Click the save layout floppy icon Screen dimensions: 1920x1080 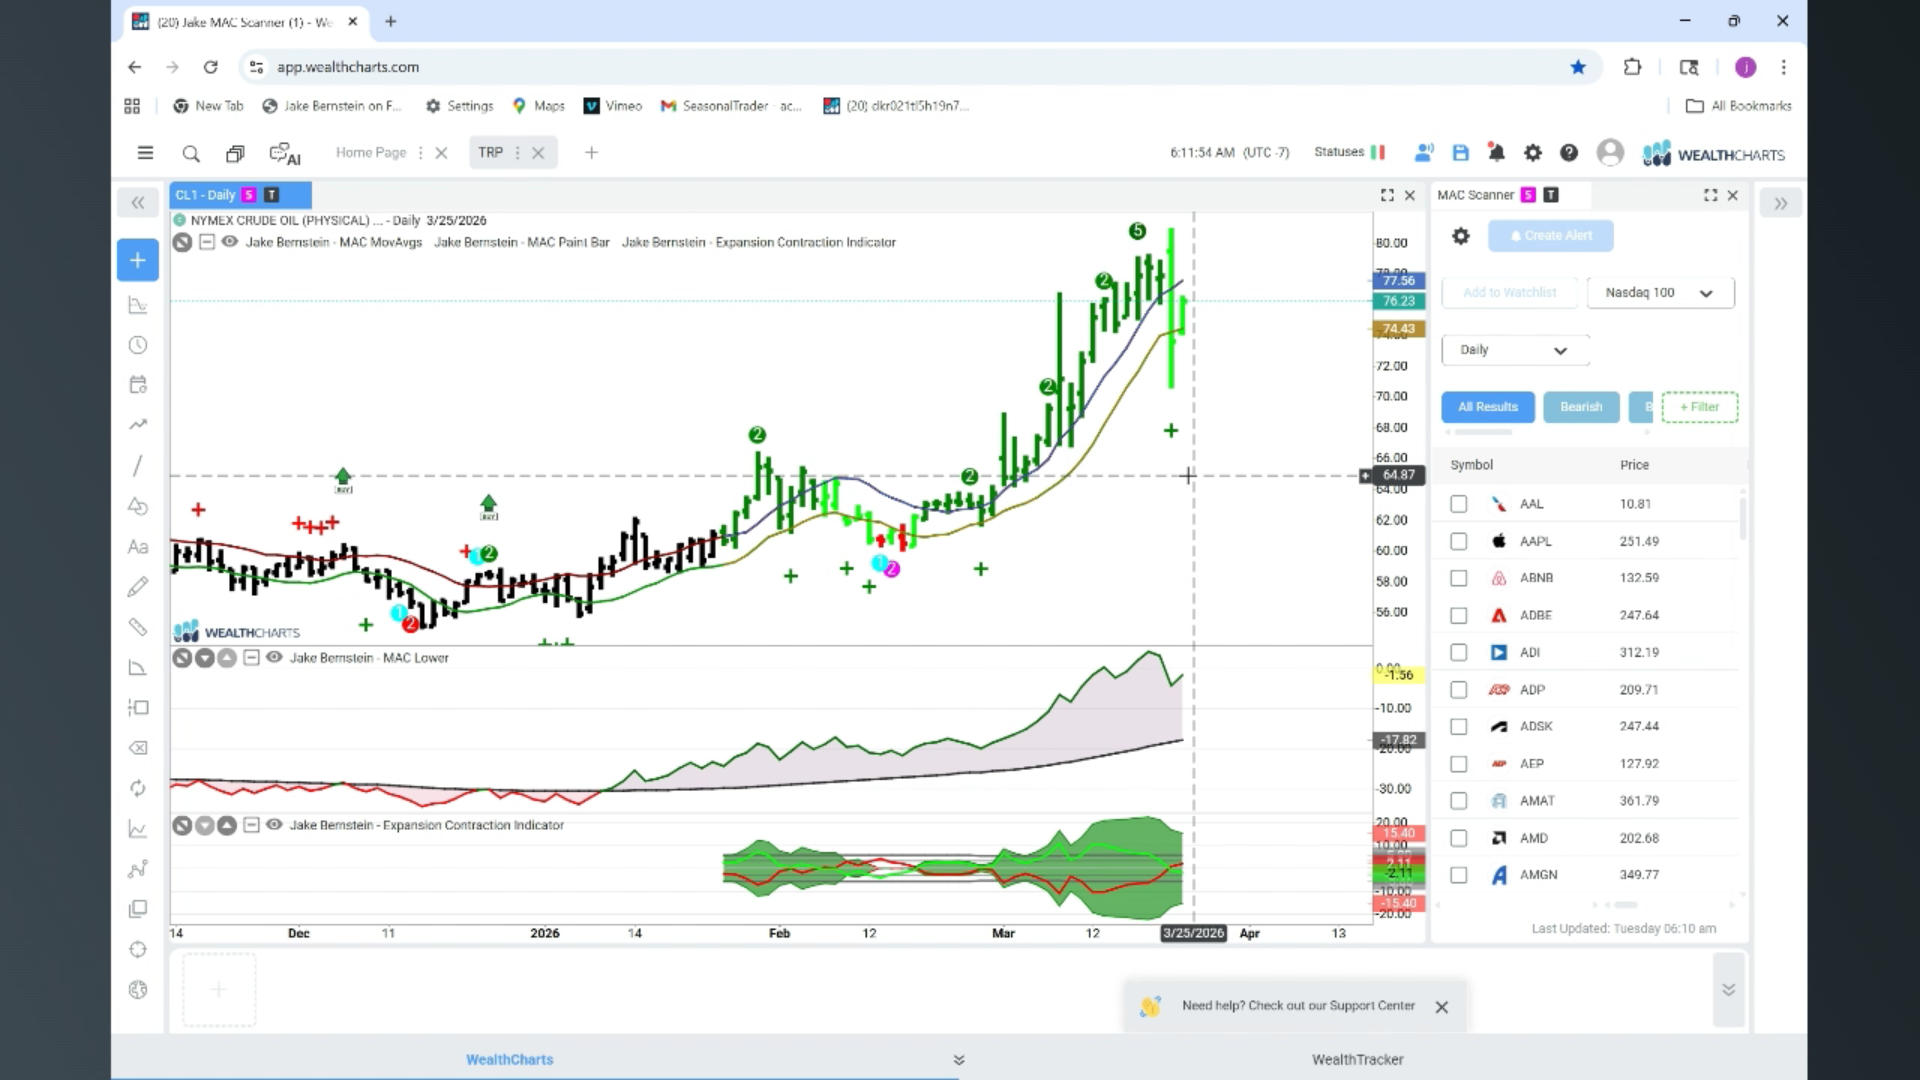tap(1461, 153)
